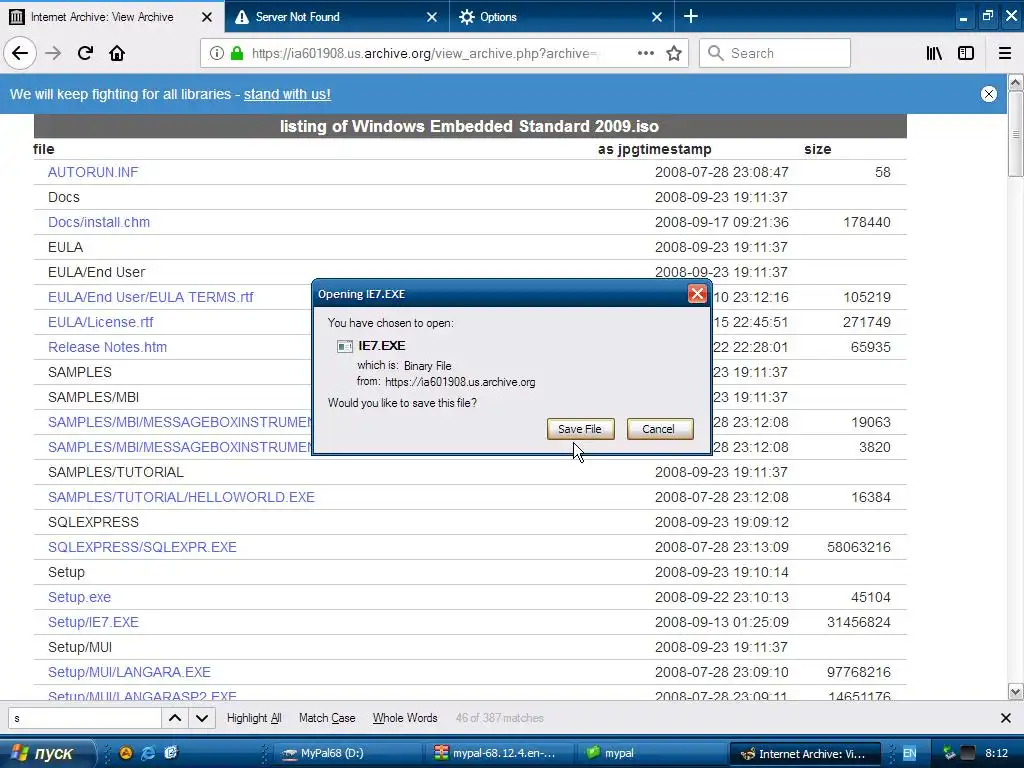
Task: Click the Internet Archive taskbar window button
Action: coord(805,754)
